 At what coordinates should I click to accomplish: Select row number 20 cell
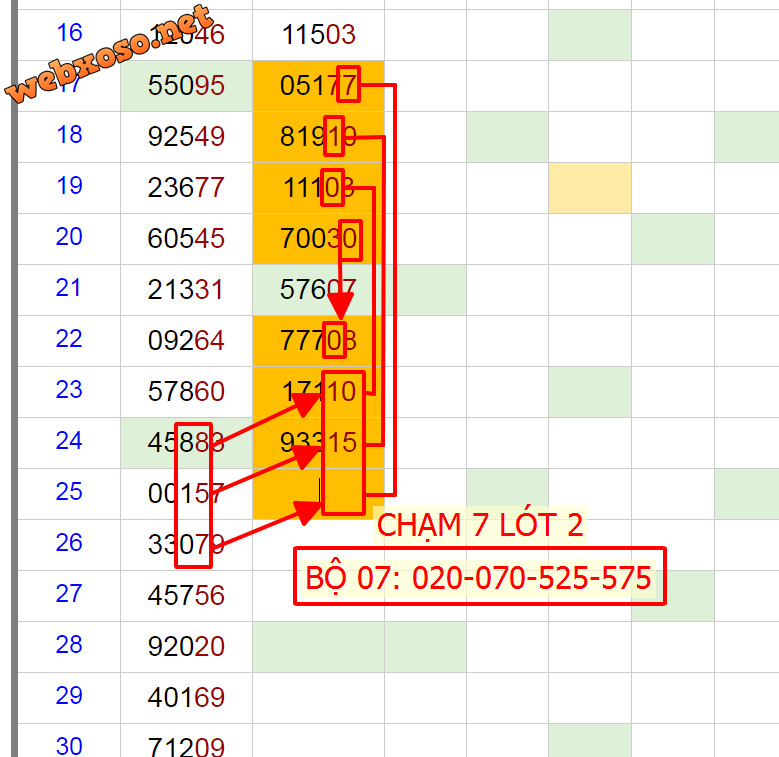pyautogui.click(x=69, y=239)
